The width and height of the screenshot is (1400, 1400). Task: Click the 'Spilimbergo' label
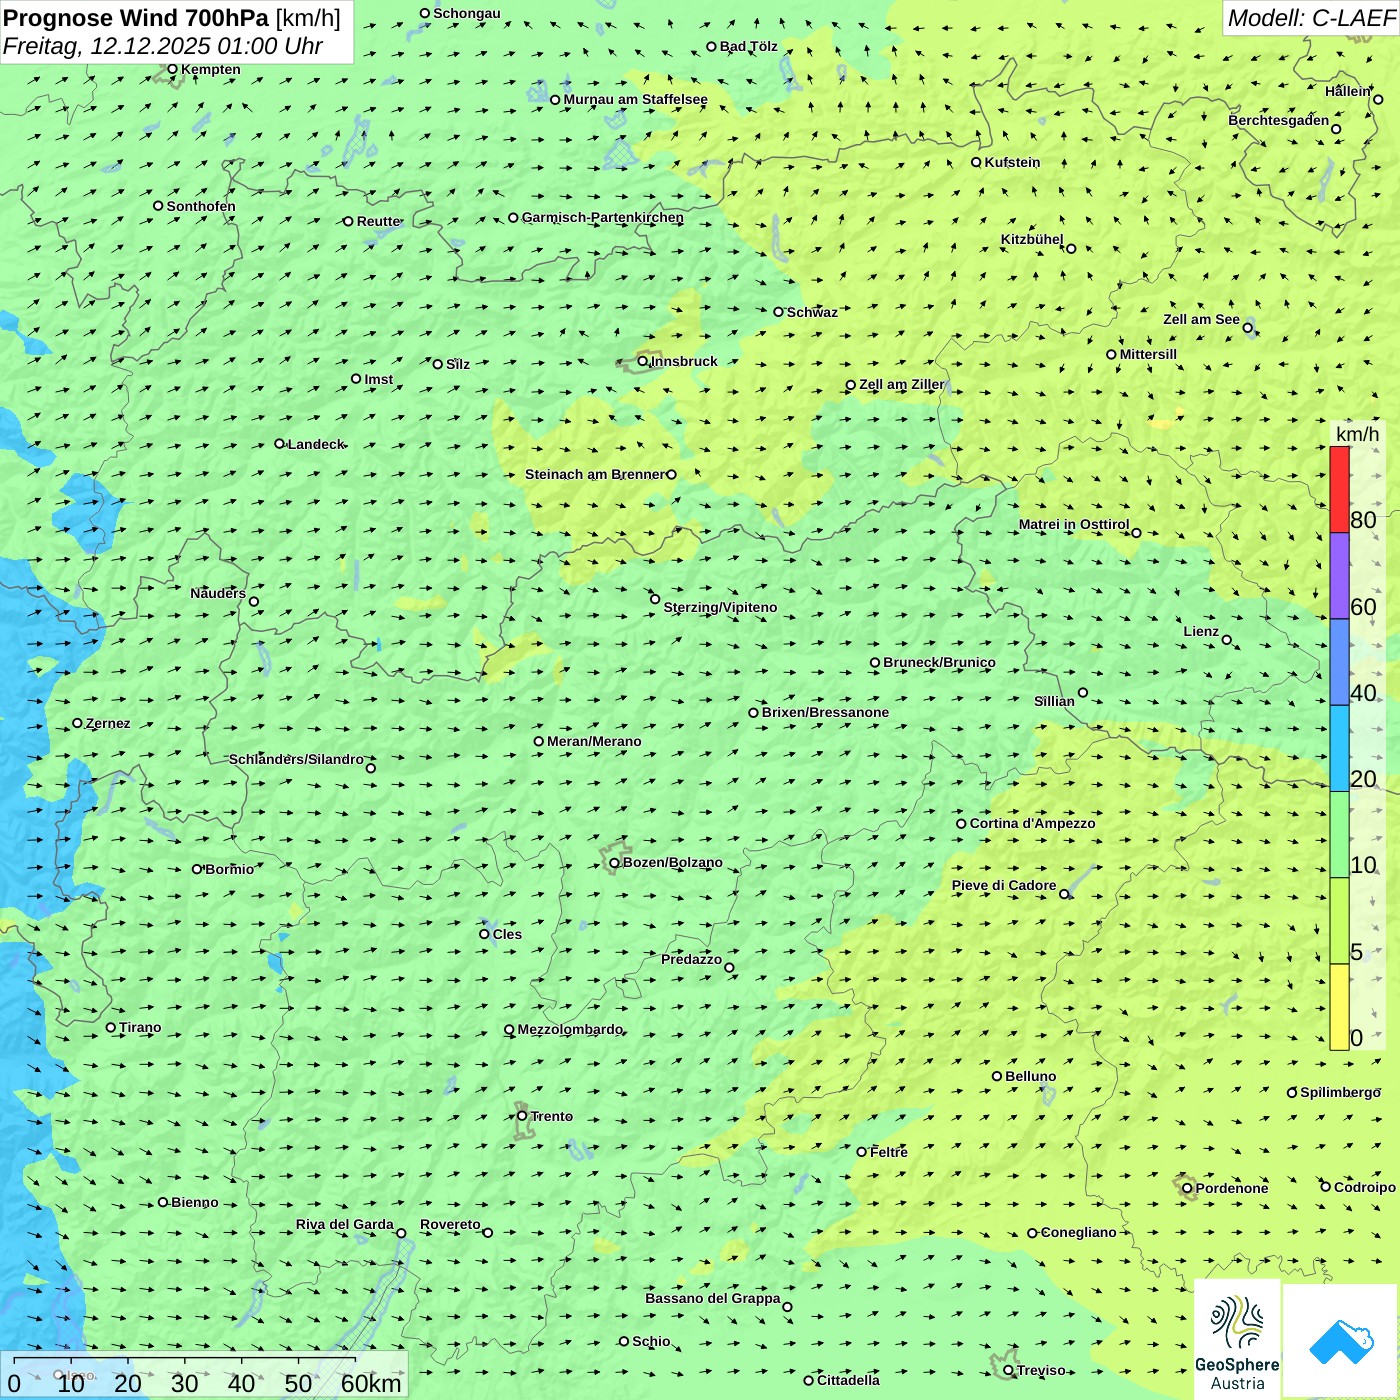tap(1340, 1092)
